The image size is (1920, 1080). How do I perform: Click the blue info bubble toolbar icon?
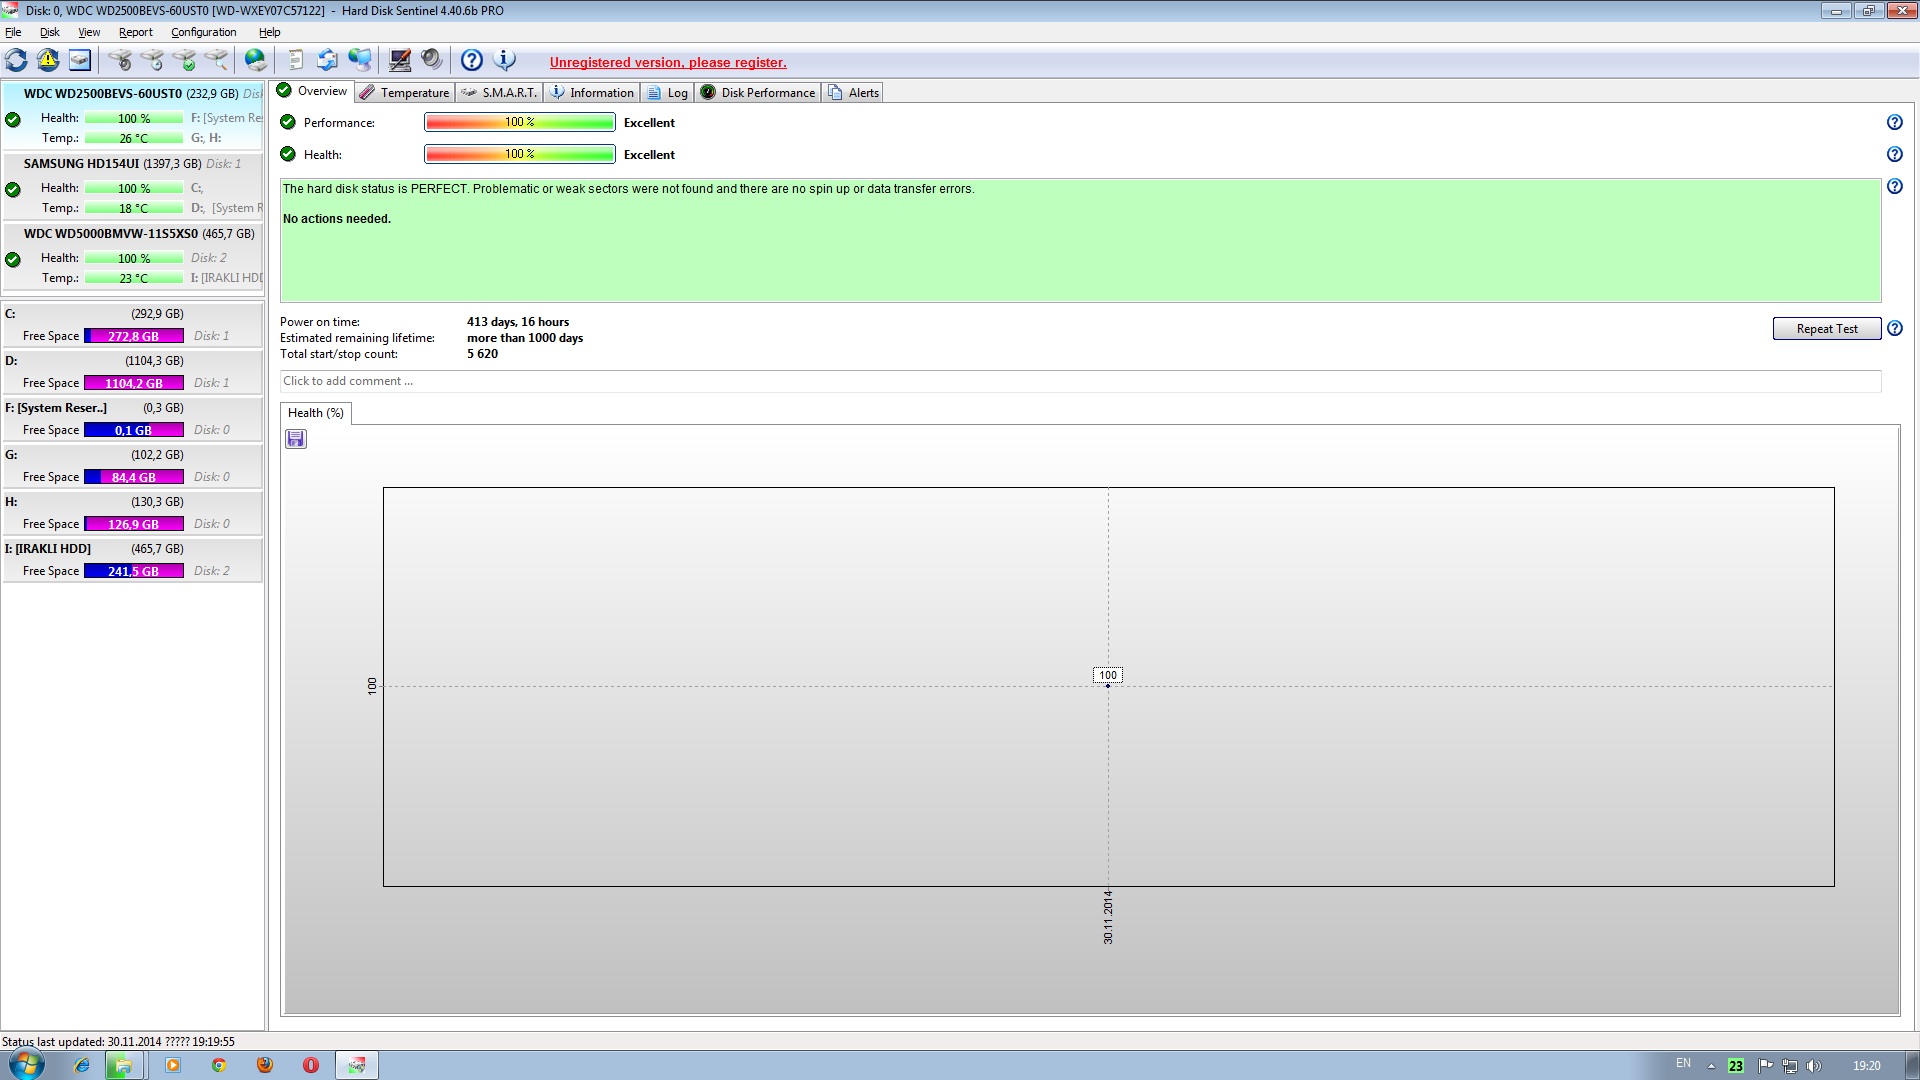click(x=504, y=60)
